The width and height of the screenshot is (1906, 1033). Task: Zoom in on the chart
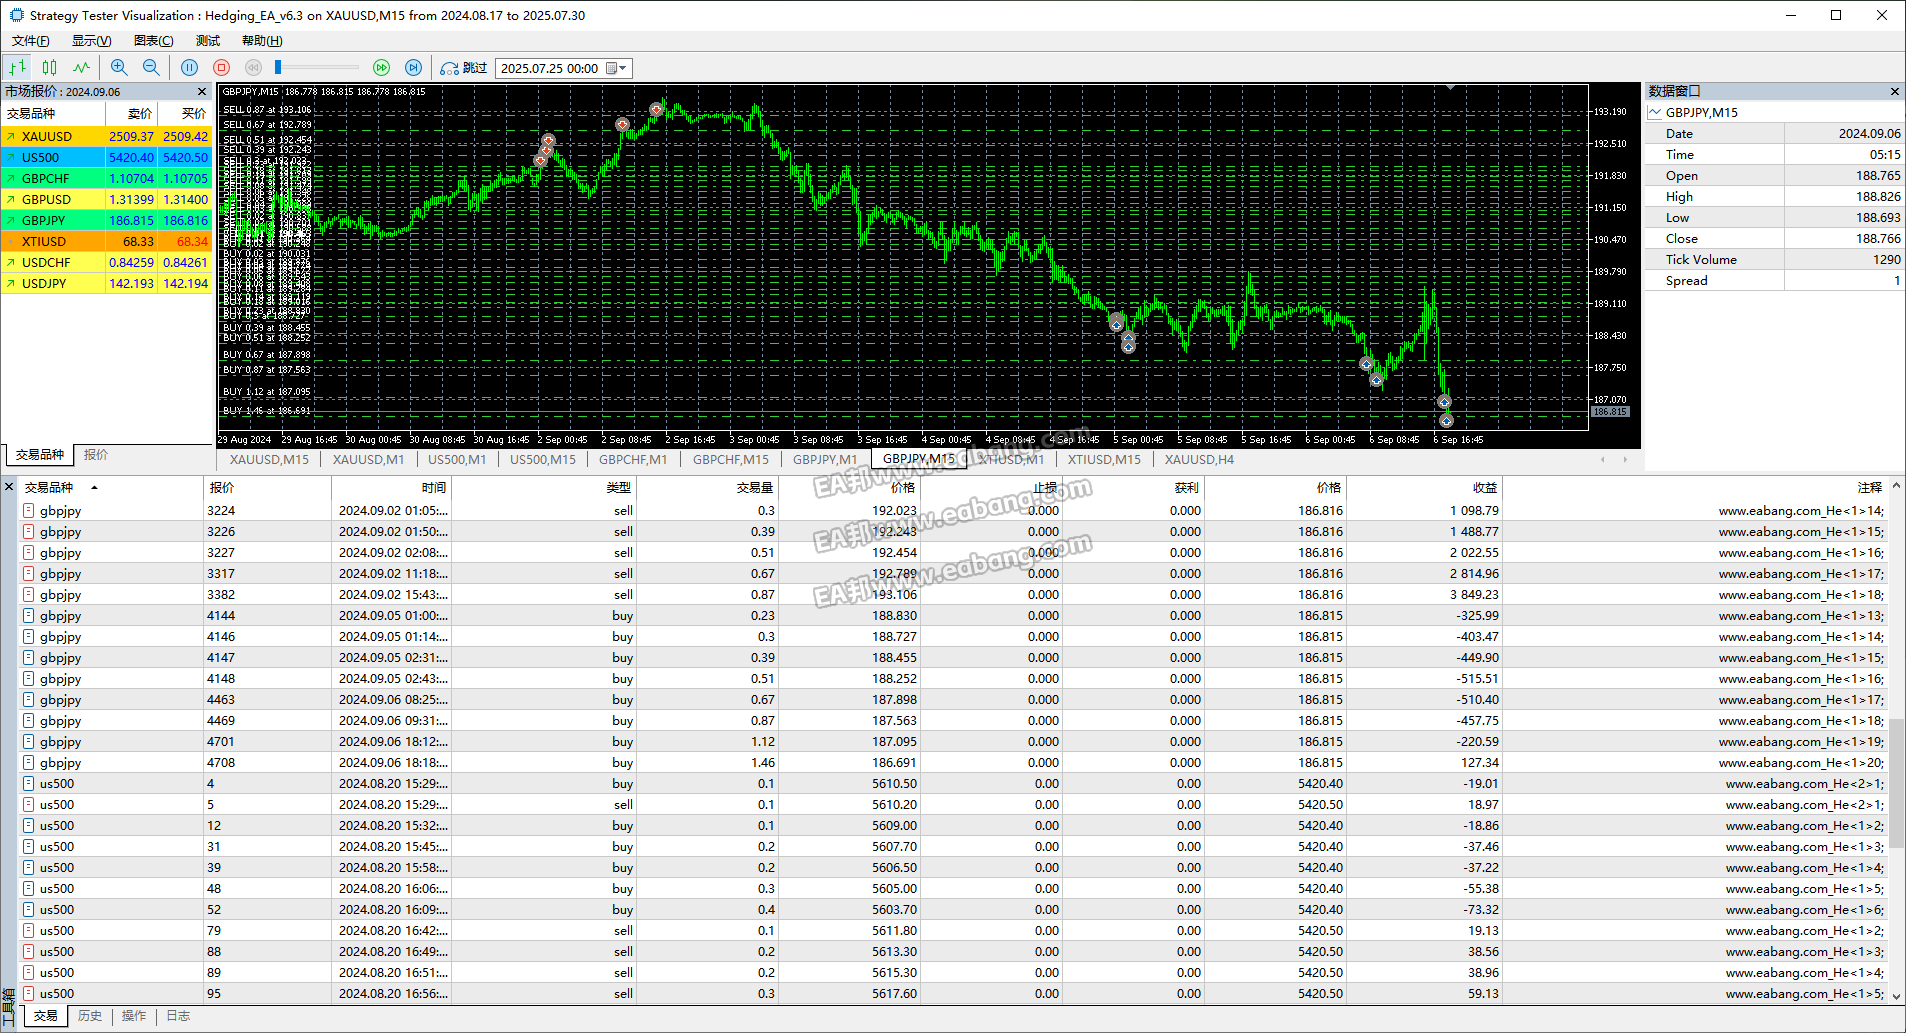point(119,68)
